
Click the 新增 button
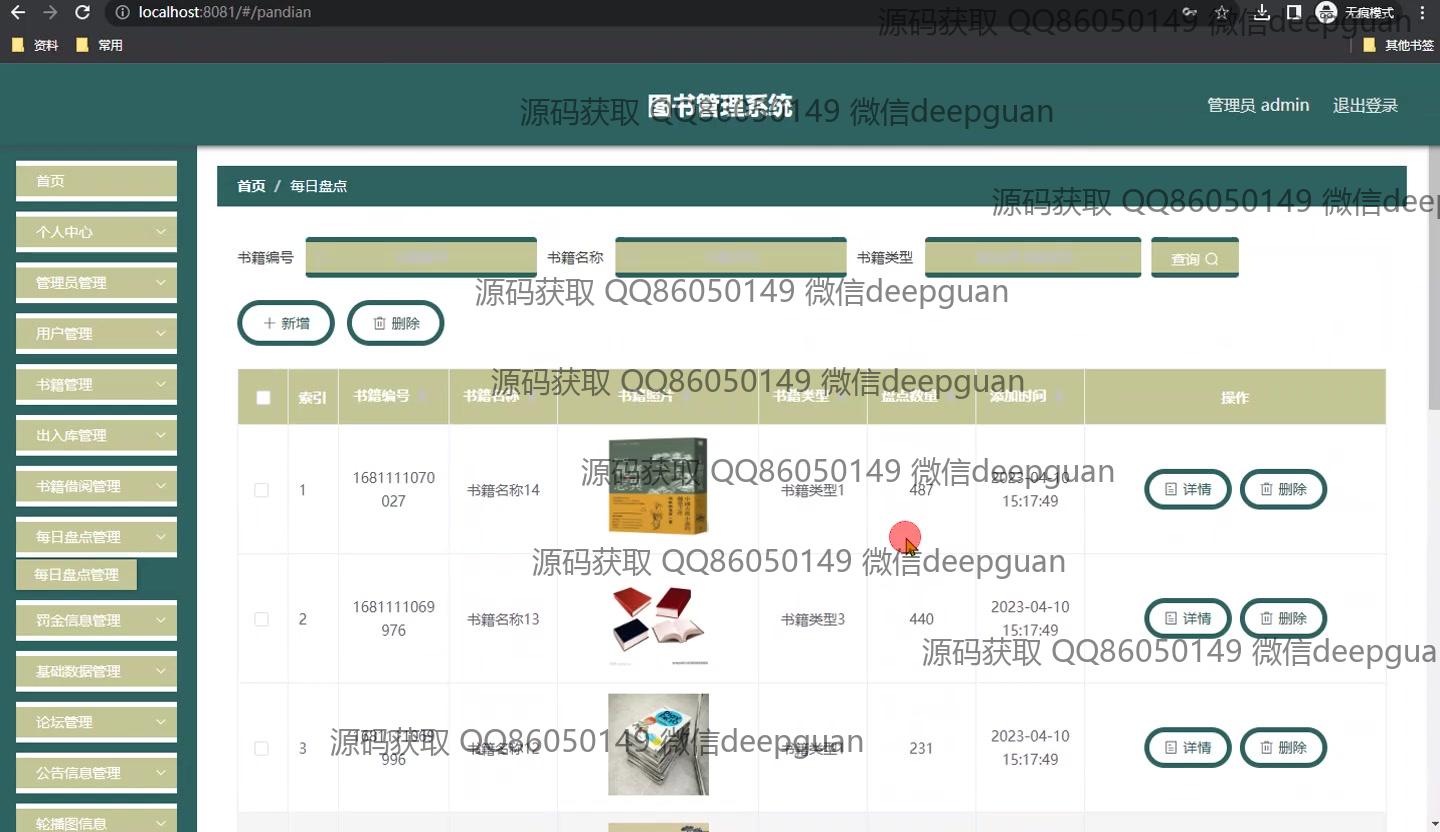(286, 323)
